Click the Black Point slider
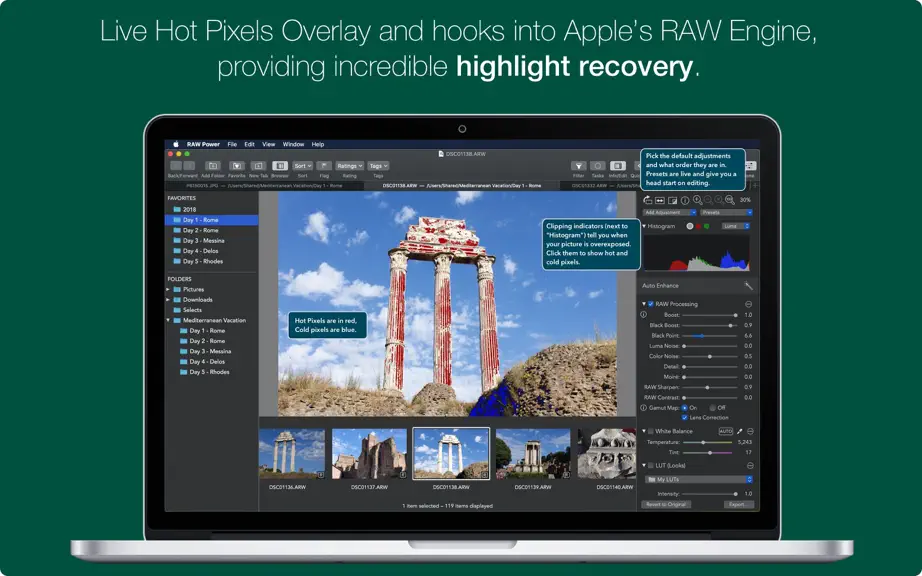 pos(709,336)
